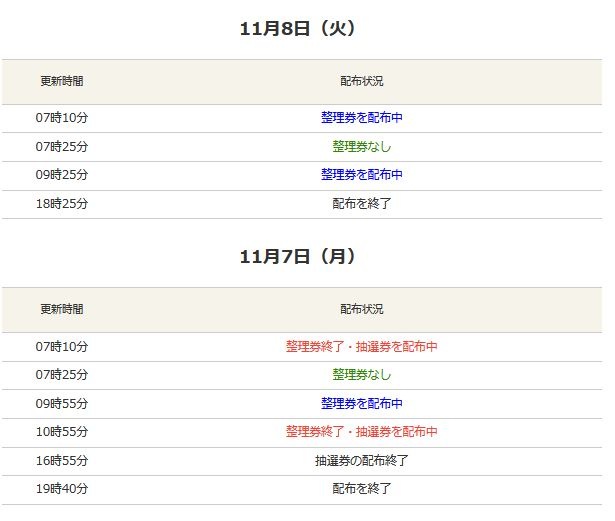The height and width of the screenshot is (521, 615).
Task: Select 配布を終了 status at 18時25分
Action: click(x=361, y=203)
